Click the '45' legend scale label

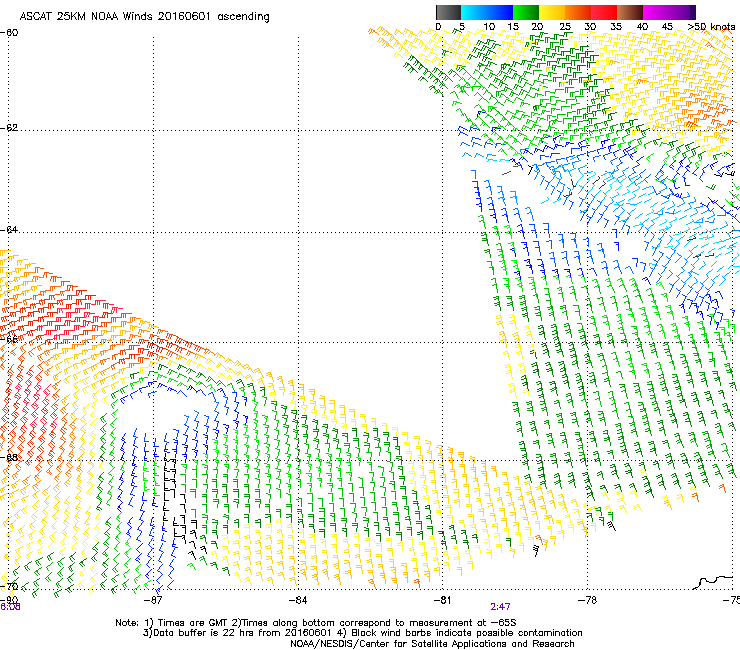[667, 27]
